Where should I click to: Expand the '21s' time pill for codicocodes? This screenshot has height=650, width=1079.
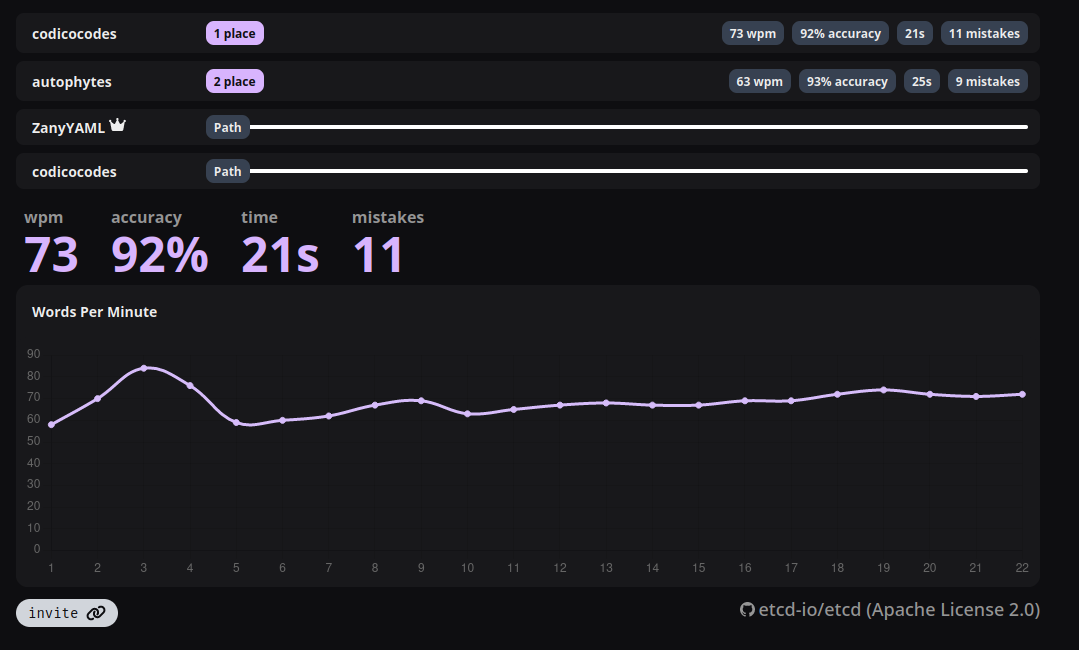pos(914,33)
